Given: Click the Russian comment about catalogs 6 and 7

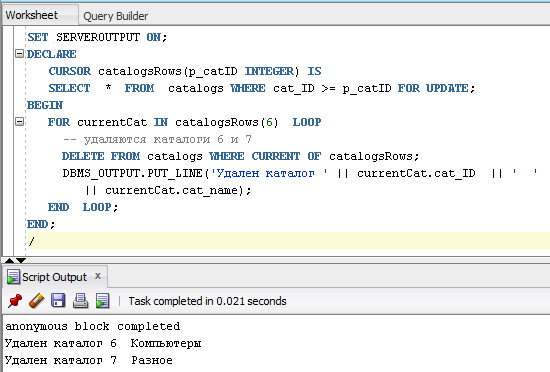Looking at the screenshot, I should pos(157,139).
